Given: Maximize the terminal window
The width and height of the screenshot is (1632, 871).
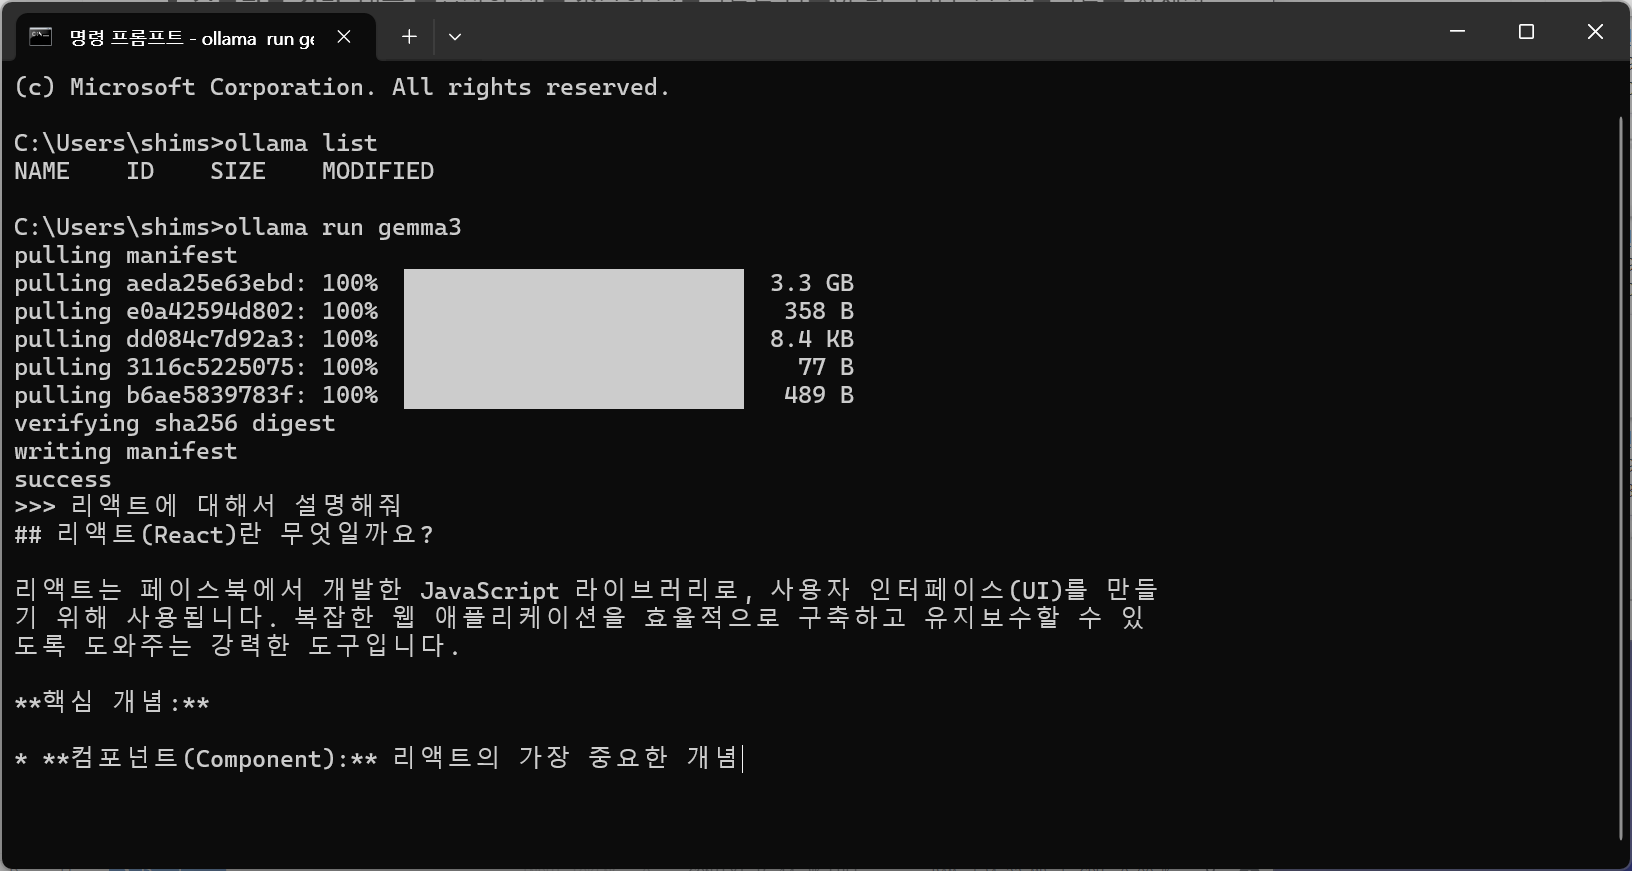Looking at the screenshot, I should pos(1526,32).
